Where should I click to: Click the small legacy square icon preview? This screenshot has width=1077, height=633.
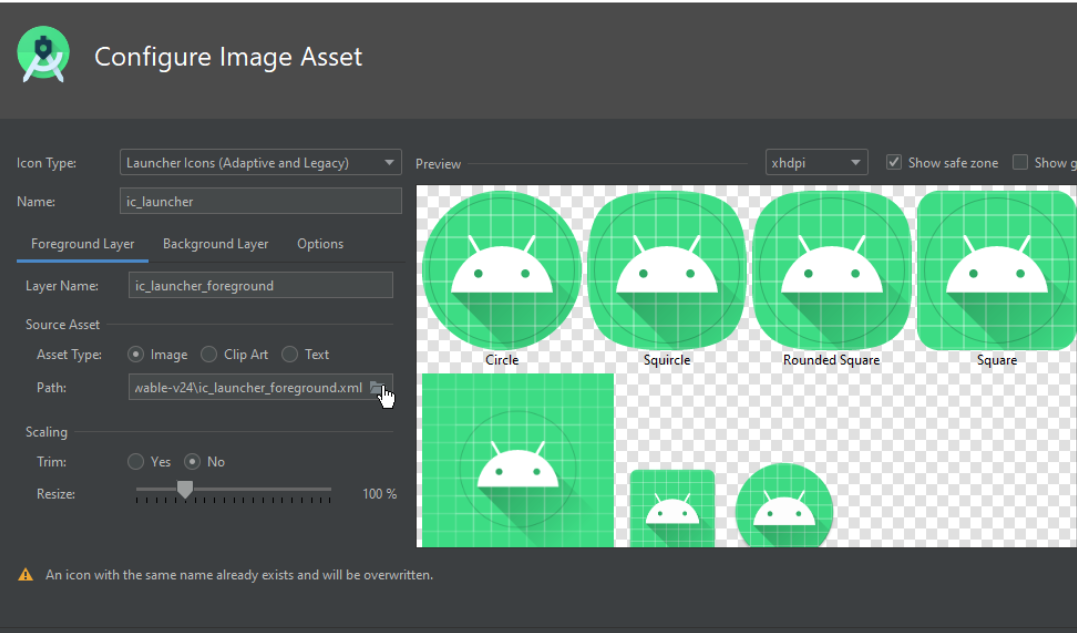click(672, 508)
